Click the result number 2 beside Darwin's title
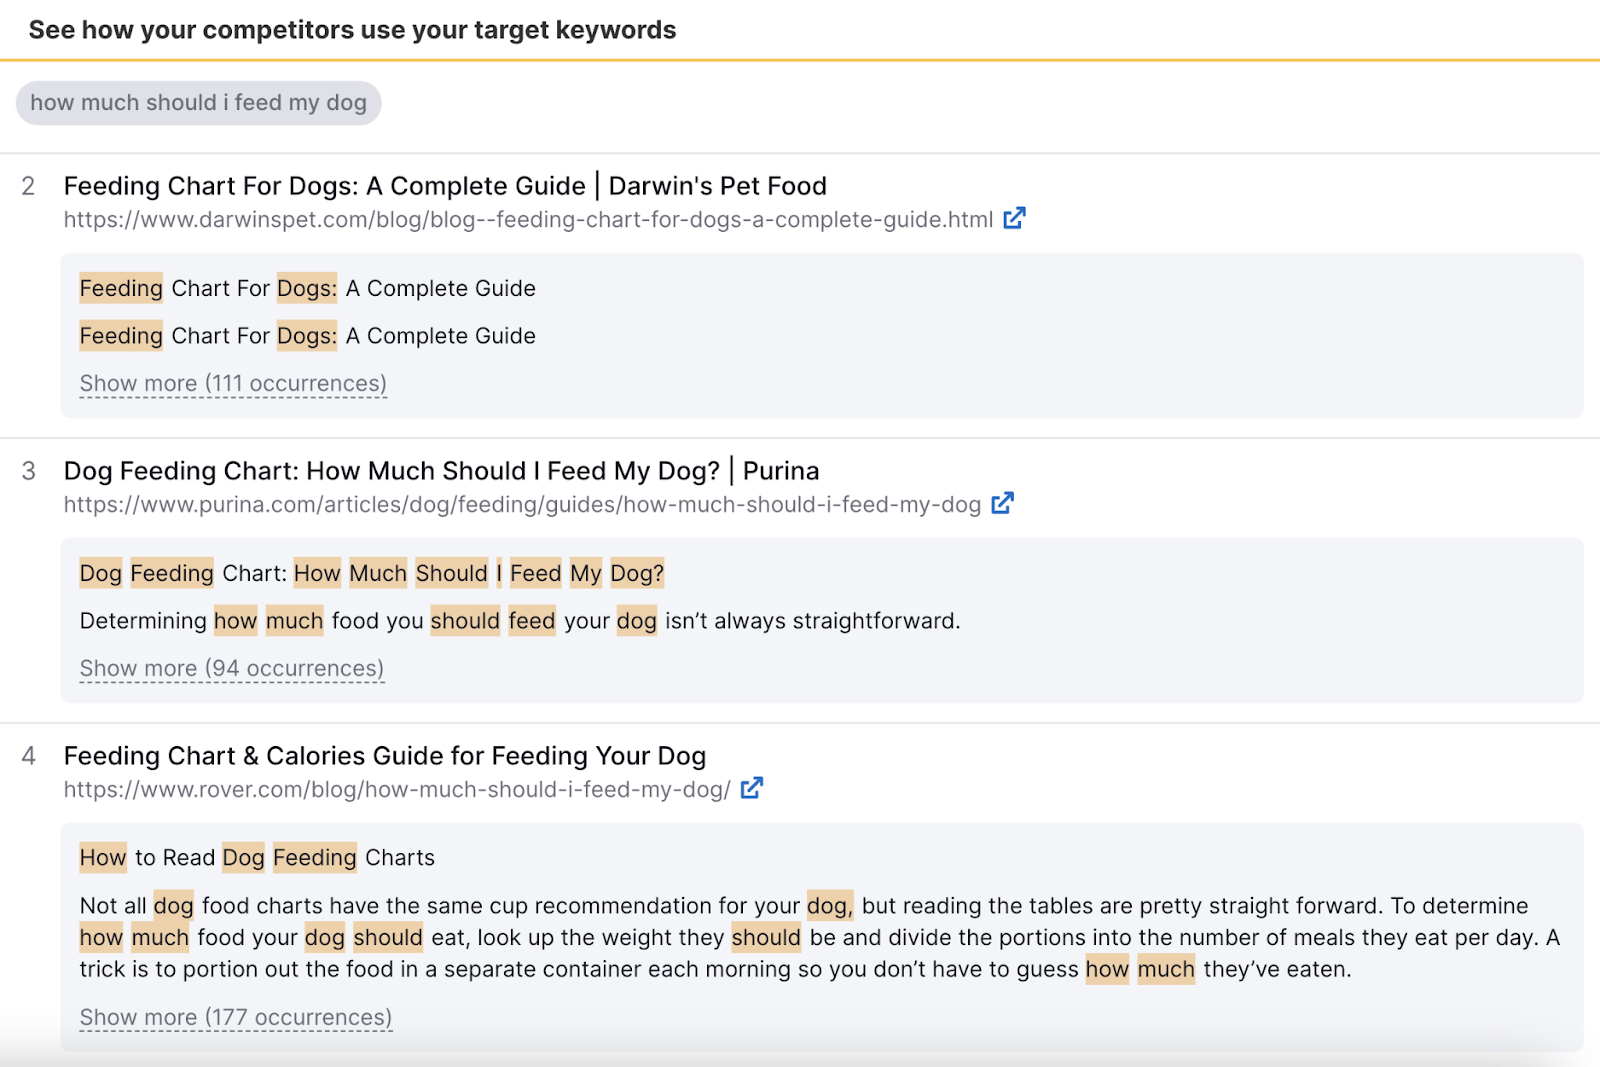1600x1067 pixels. click(x=28, y=186)
